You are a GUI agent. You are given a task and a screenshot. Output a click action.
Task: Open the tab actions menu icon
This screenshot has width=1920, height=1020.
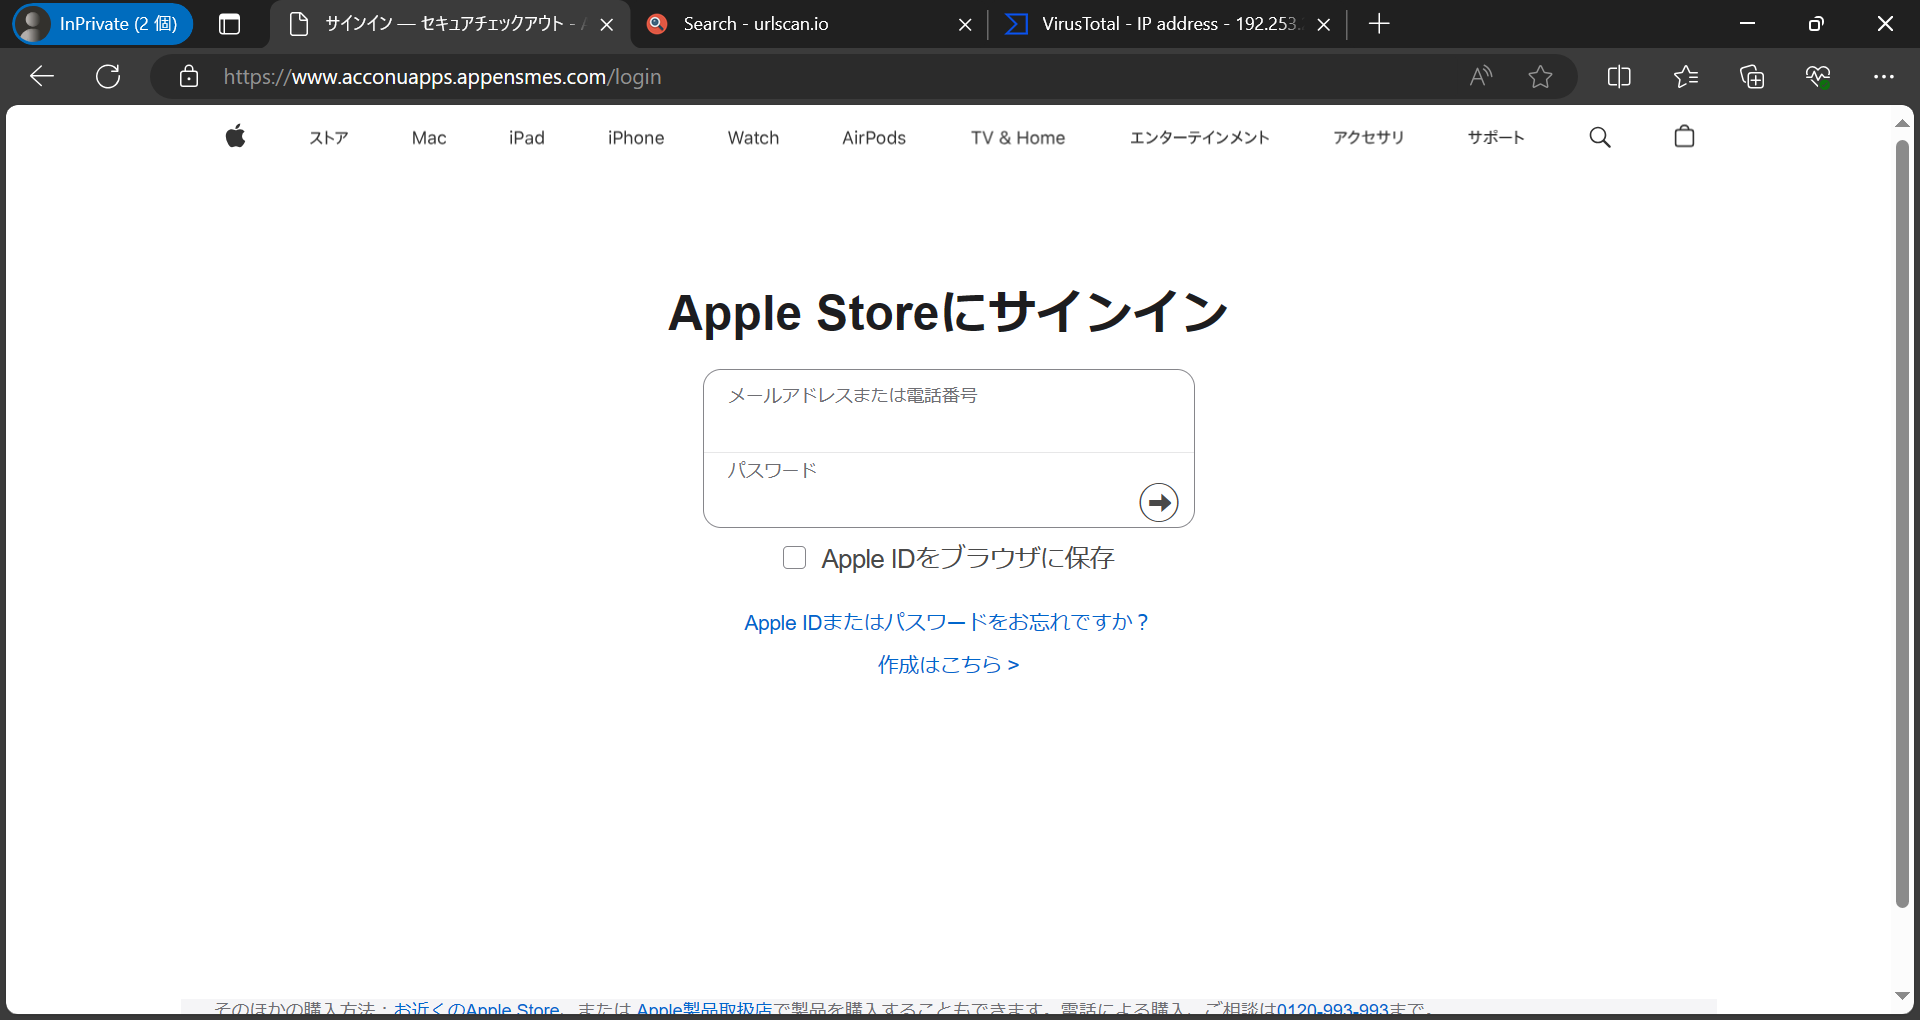[229, 24]
